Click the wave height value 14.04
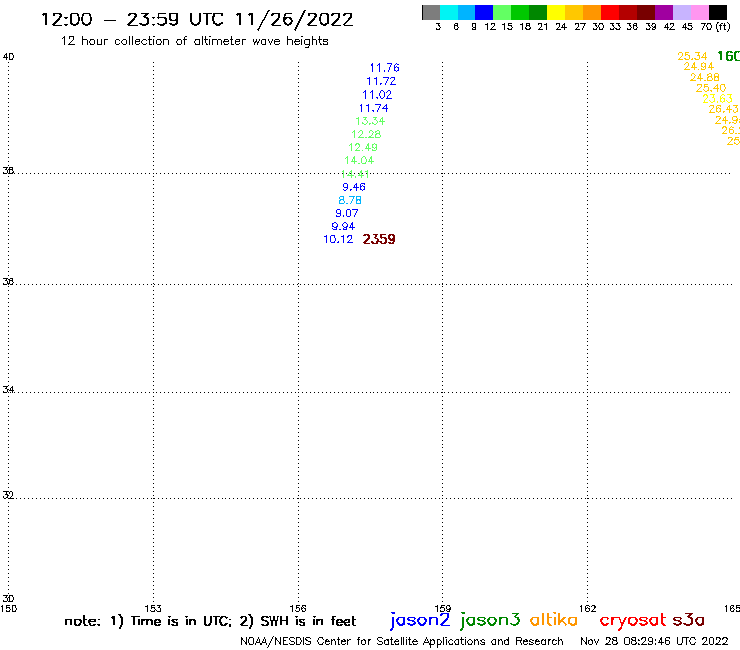The width and height of the screenshot is (740, 650). click(x=359, y=160)
